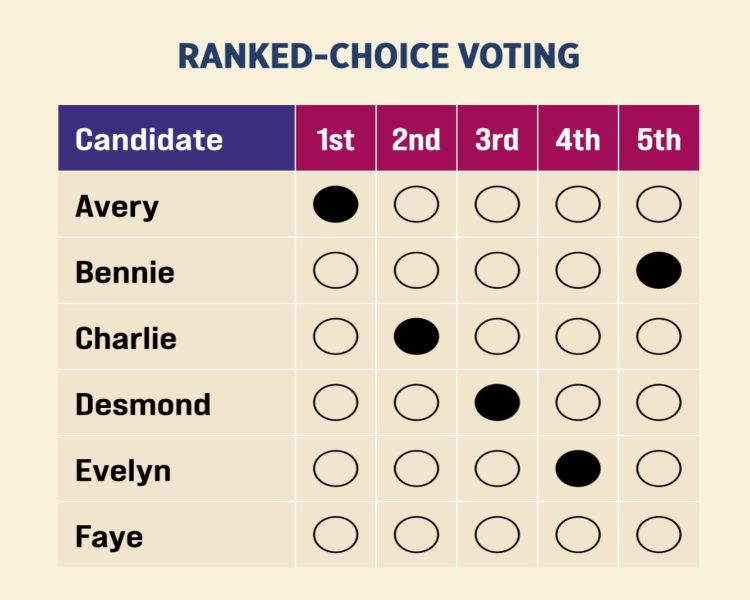Select Avery's 2nd choice bubble
Image resolution: width=750 pixels, height=600 pixels.
(416, 205)
